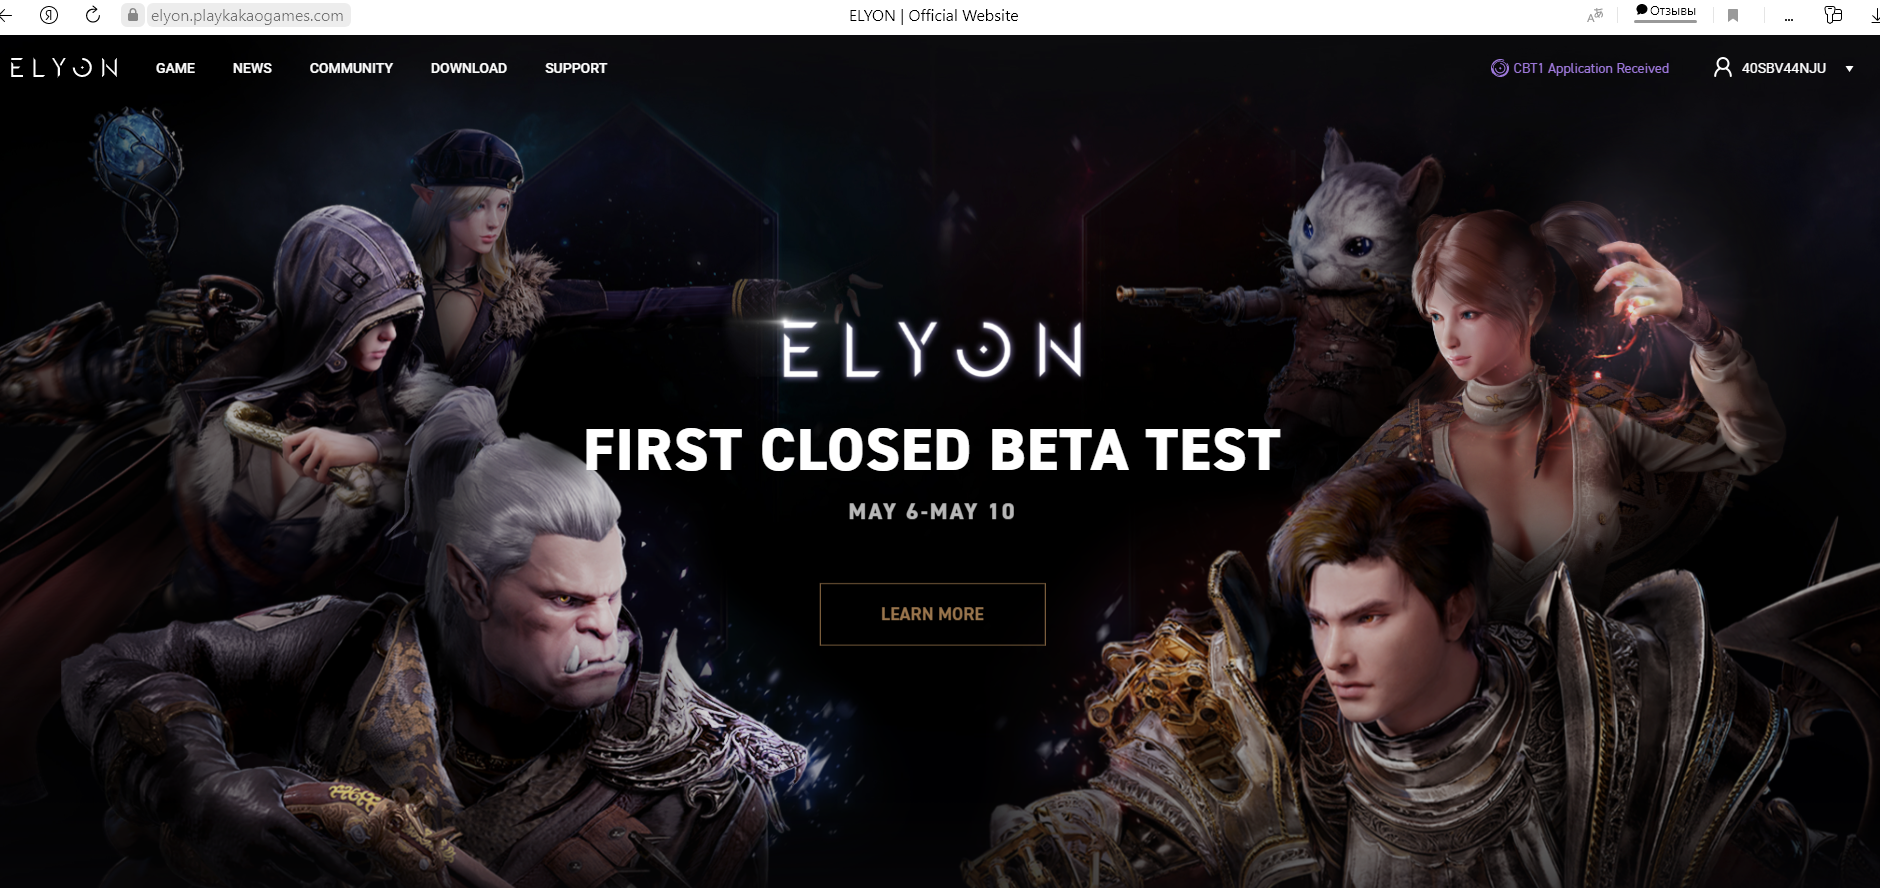Click the Отзывы reviews button
Viewport: 1880px width, 888px height.
pos(1665,12)
